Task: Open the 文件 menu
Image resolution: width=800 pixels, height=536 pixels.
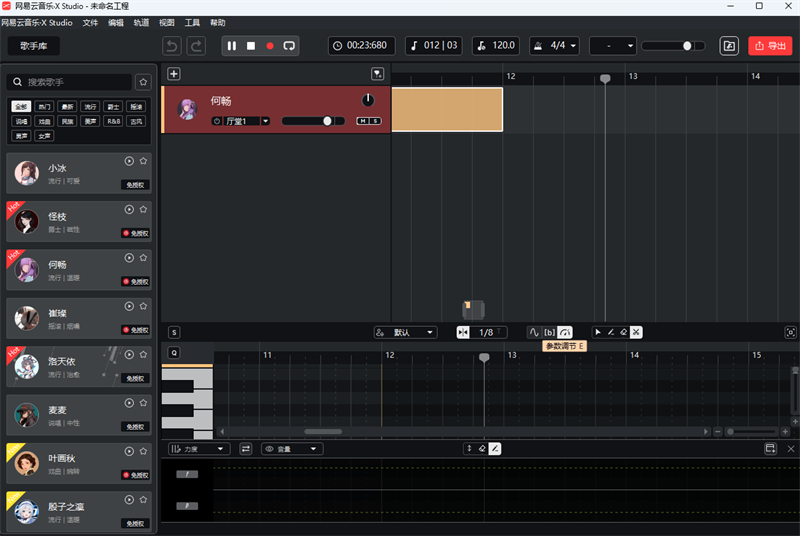Action: point(91,22)
